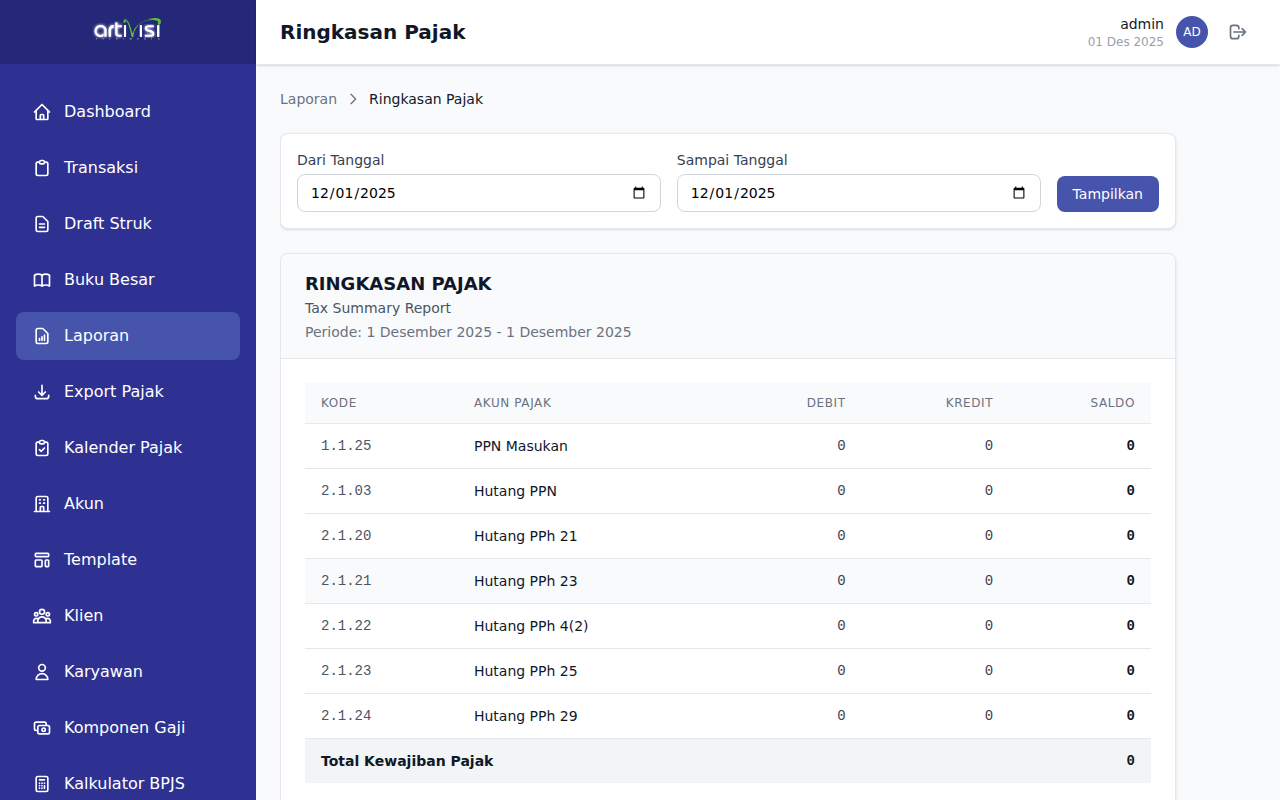
Task: Click the Kalkulator BPJS icon
Action: [x=42, y=784]
